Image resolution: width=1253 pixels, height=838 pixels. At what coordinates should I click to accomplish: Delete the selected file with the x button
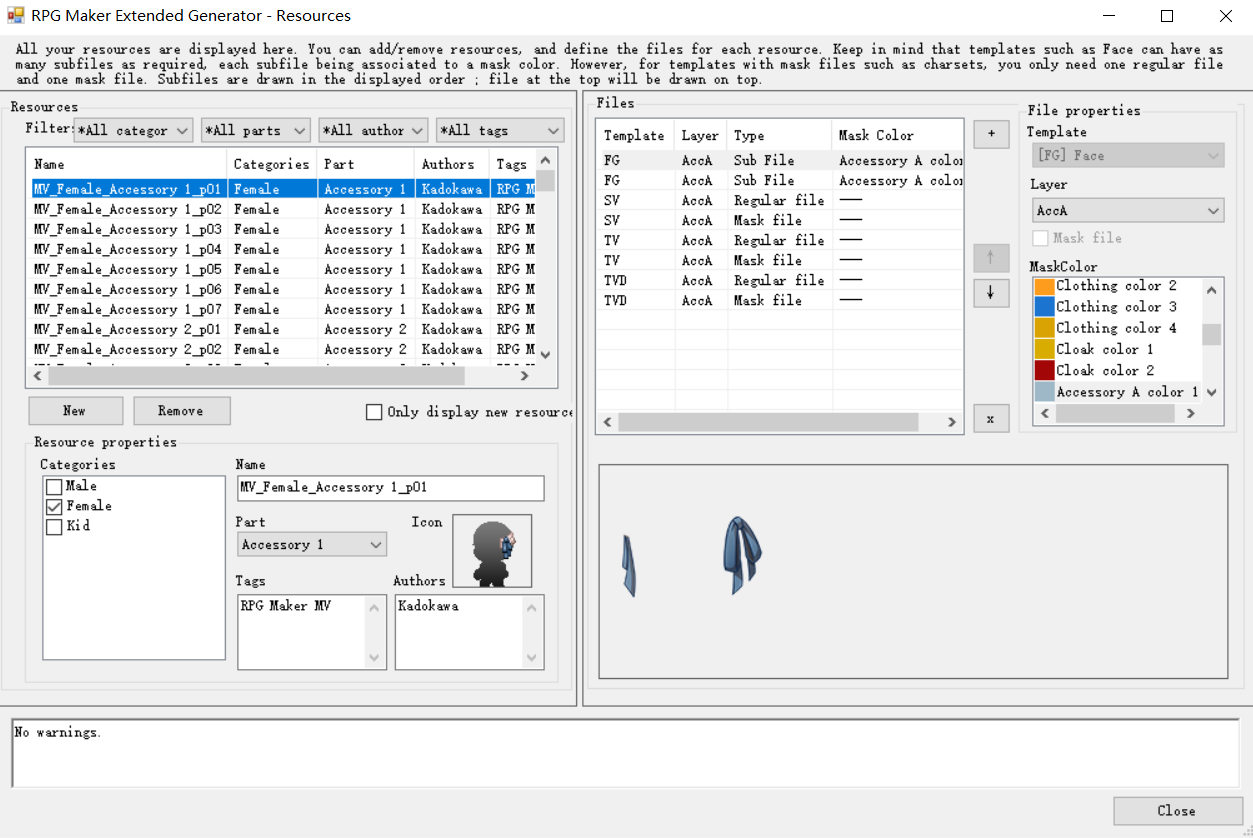click(x=991, y=418)
